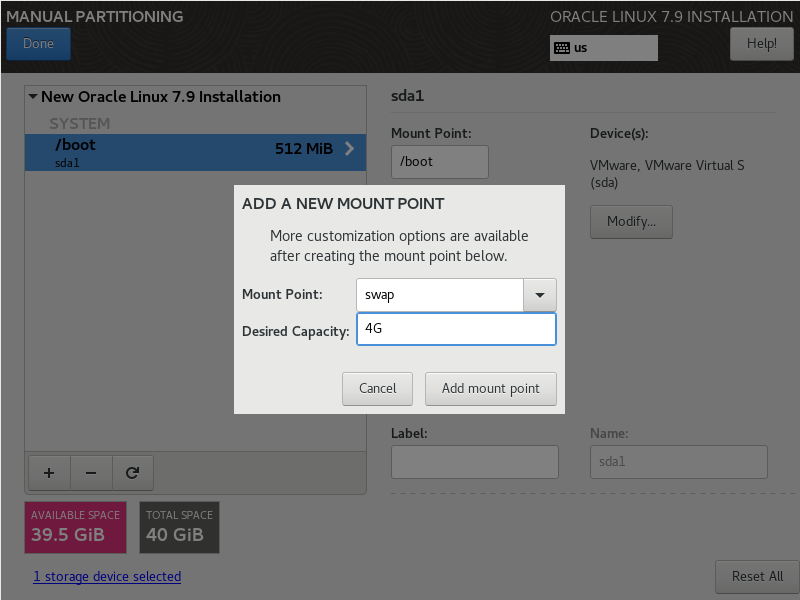Click the empty Label input field
The height and width of the screenshot is (600, 800).
click(x=474, y=462)
